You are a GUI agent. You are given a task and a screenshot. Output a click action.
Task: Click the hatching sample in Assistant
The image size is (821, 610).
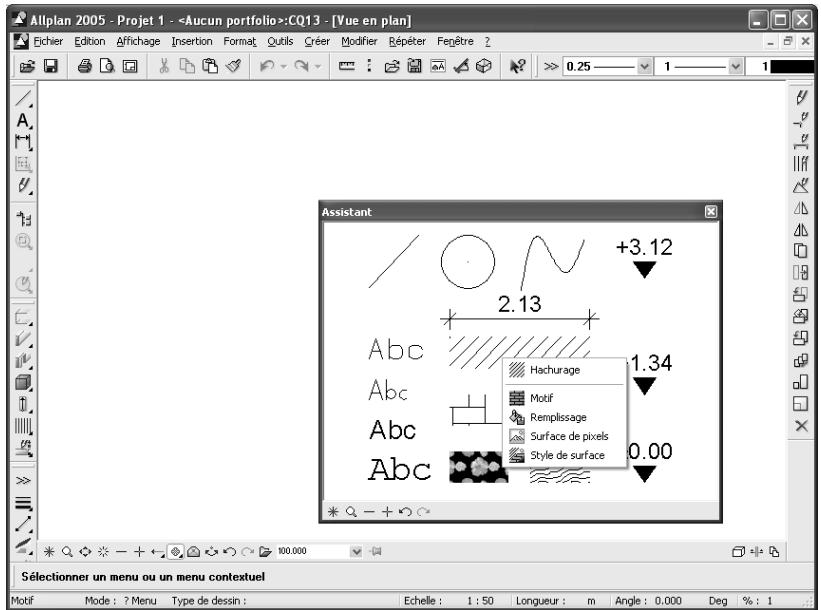click(x=519, y=352)
